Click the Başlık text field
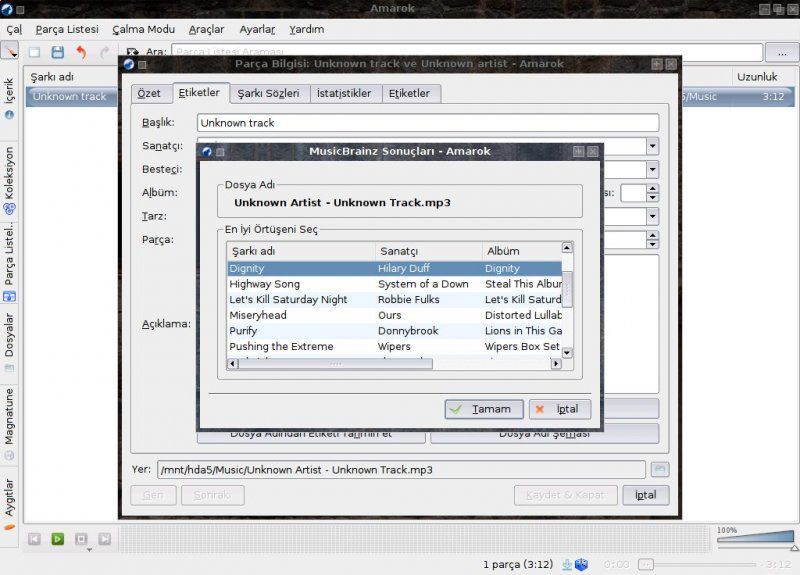 coord(427,123)
